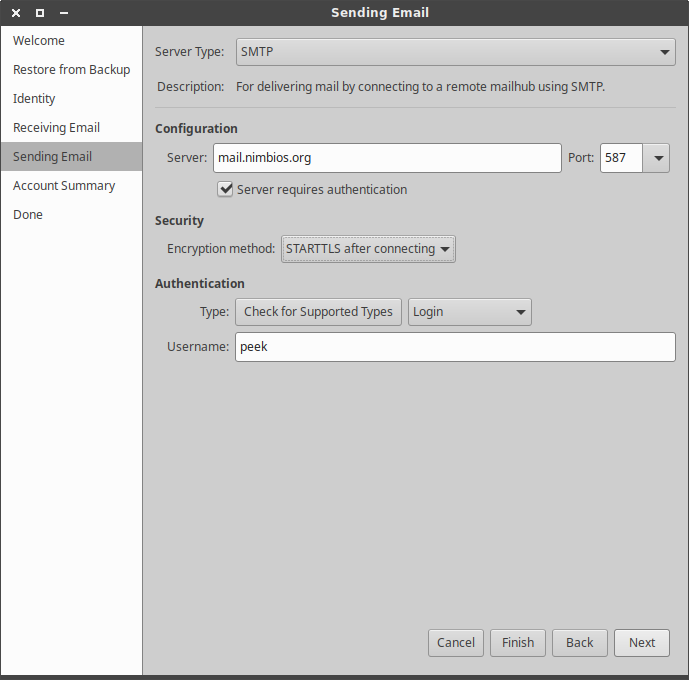689x680 pixels.
Task: Open the Login authentication type dropdown
Action: click(x=469, y=312)
